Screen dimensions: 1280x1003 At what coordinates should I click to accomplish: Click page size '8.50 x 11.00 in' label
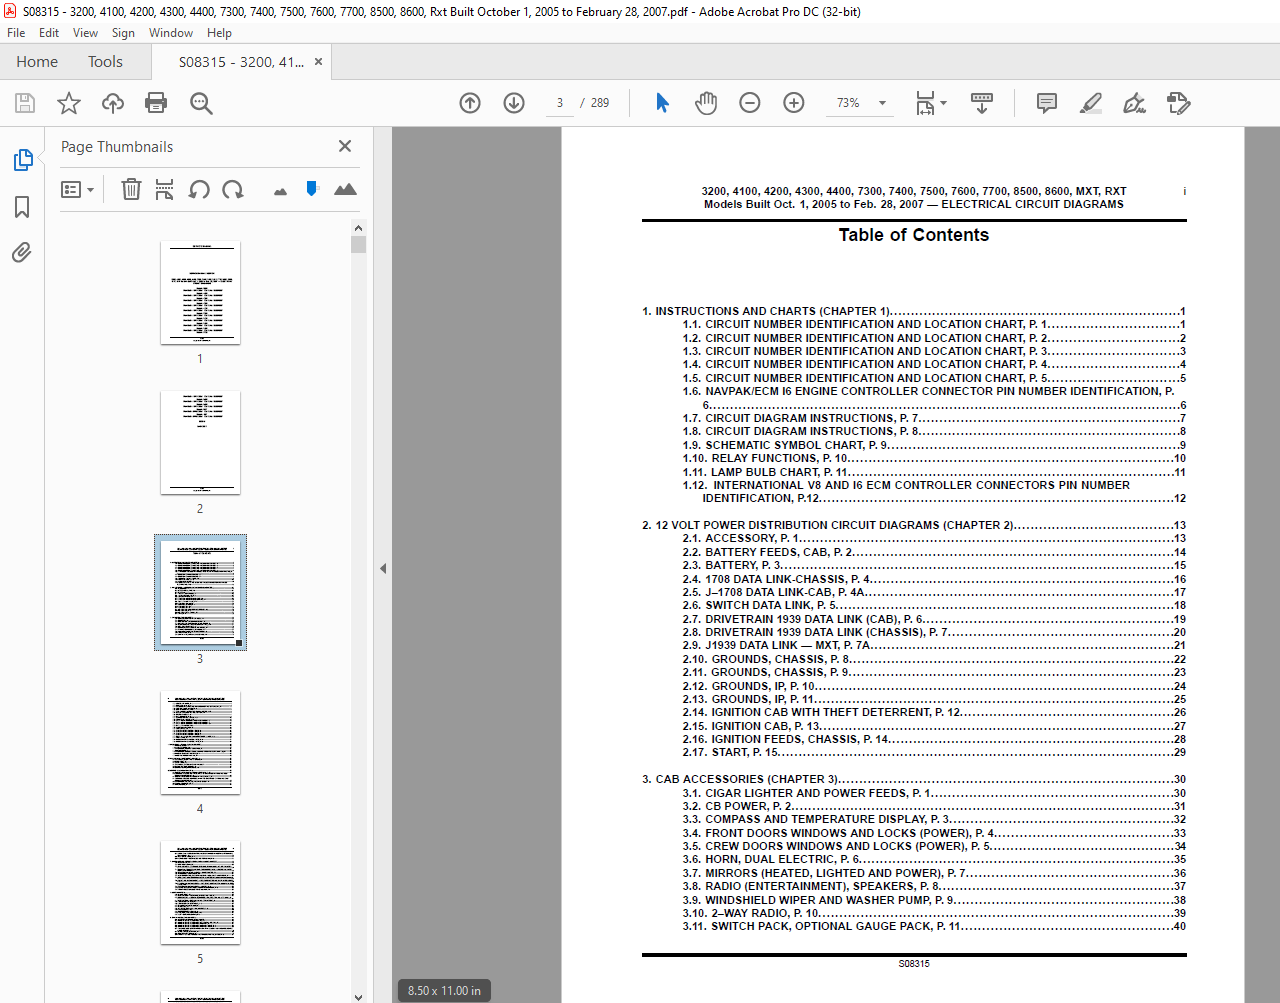tap(444, 991)
